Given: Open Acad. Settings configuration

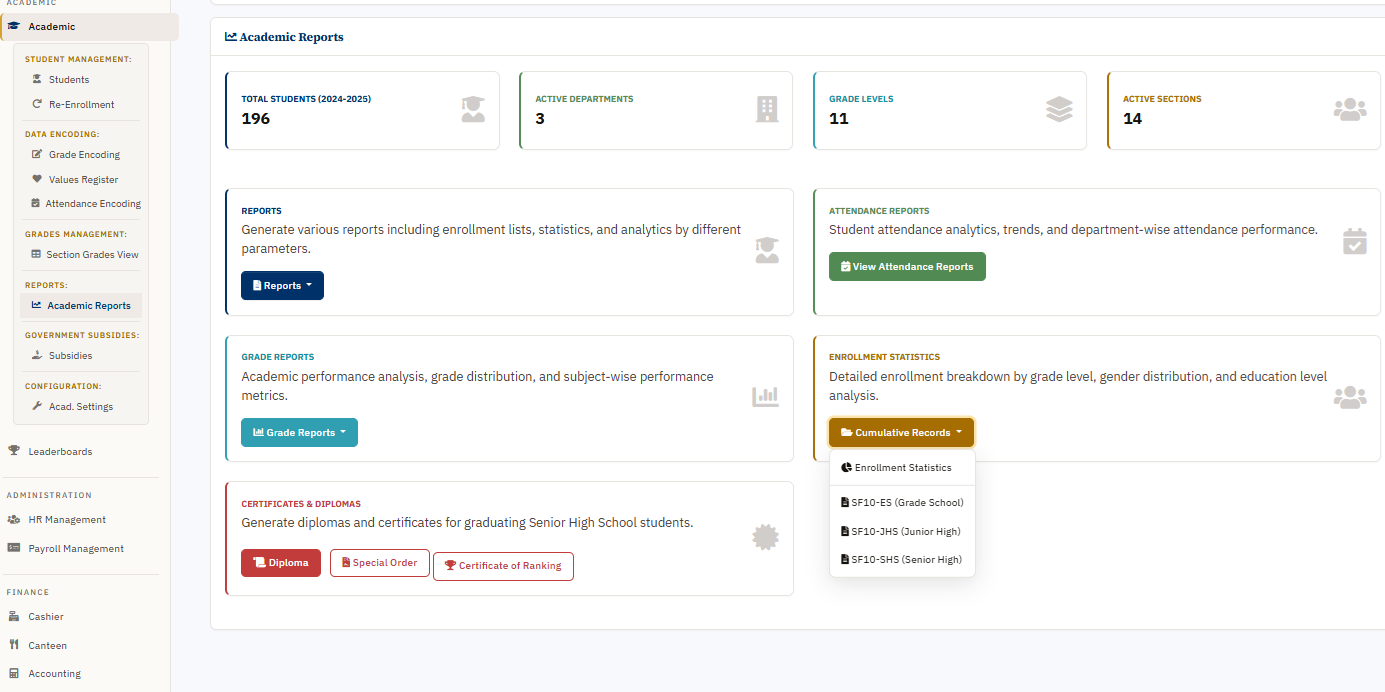Looking at the screenshot, I should [81, 406].
